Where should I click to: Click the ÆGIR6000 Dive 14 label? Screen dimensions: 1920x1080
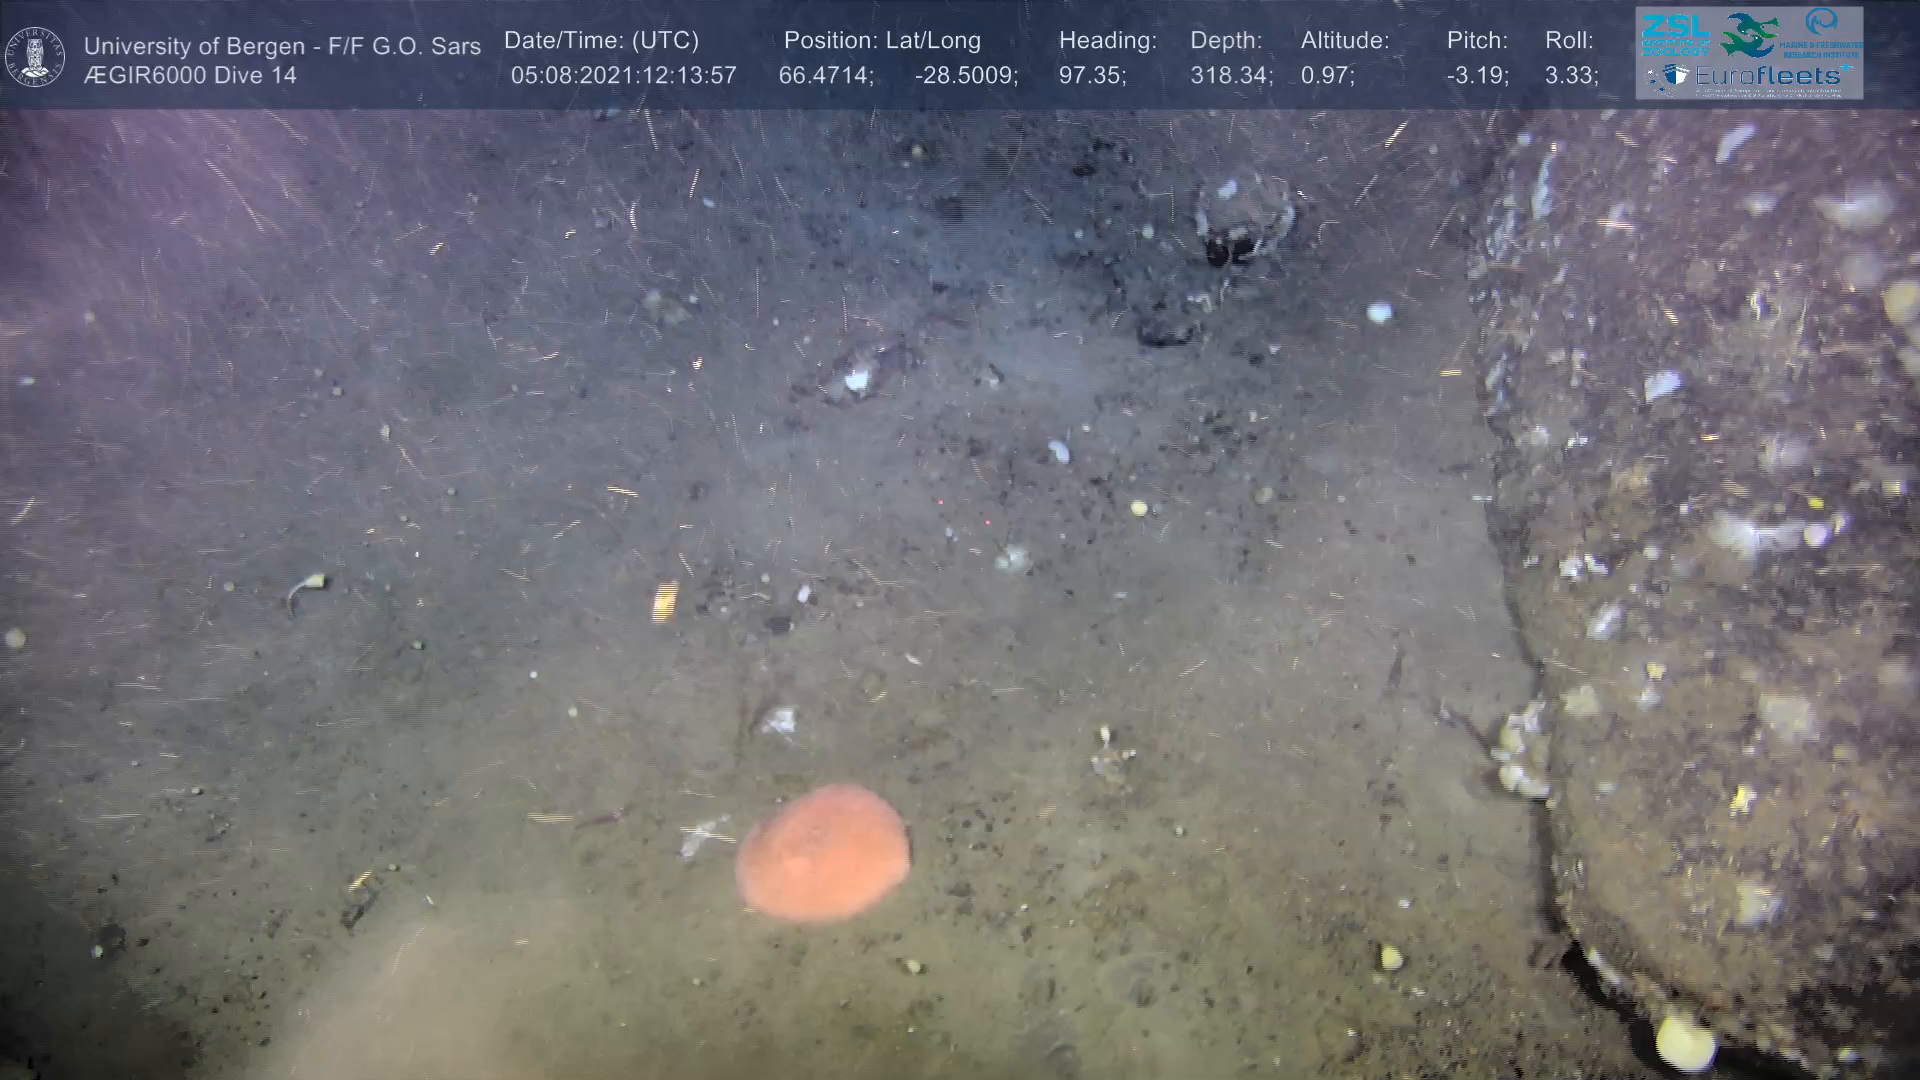(190, 76)
